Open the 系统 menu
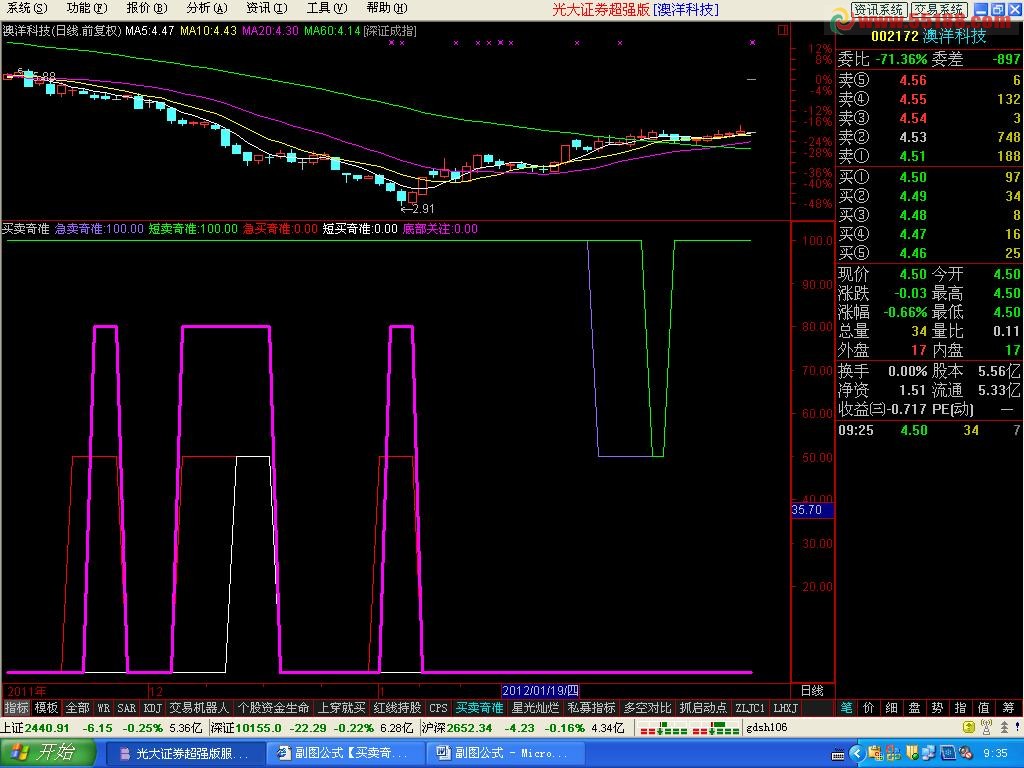Image resolution: width=1024 pixels, height=768 pixels. click(x=19, y=8)
